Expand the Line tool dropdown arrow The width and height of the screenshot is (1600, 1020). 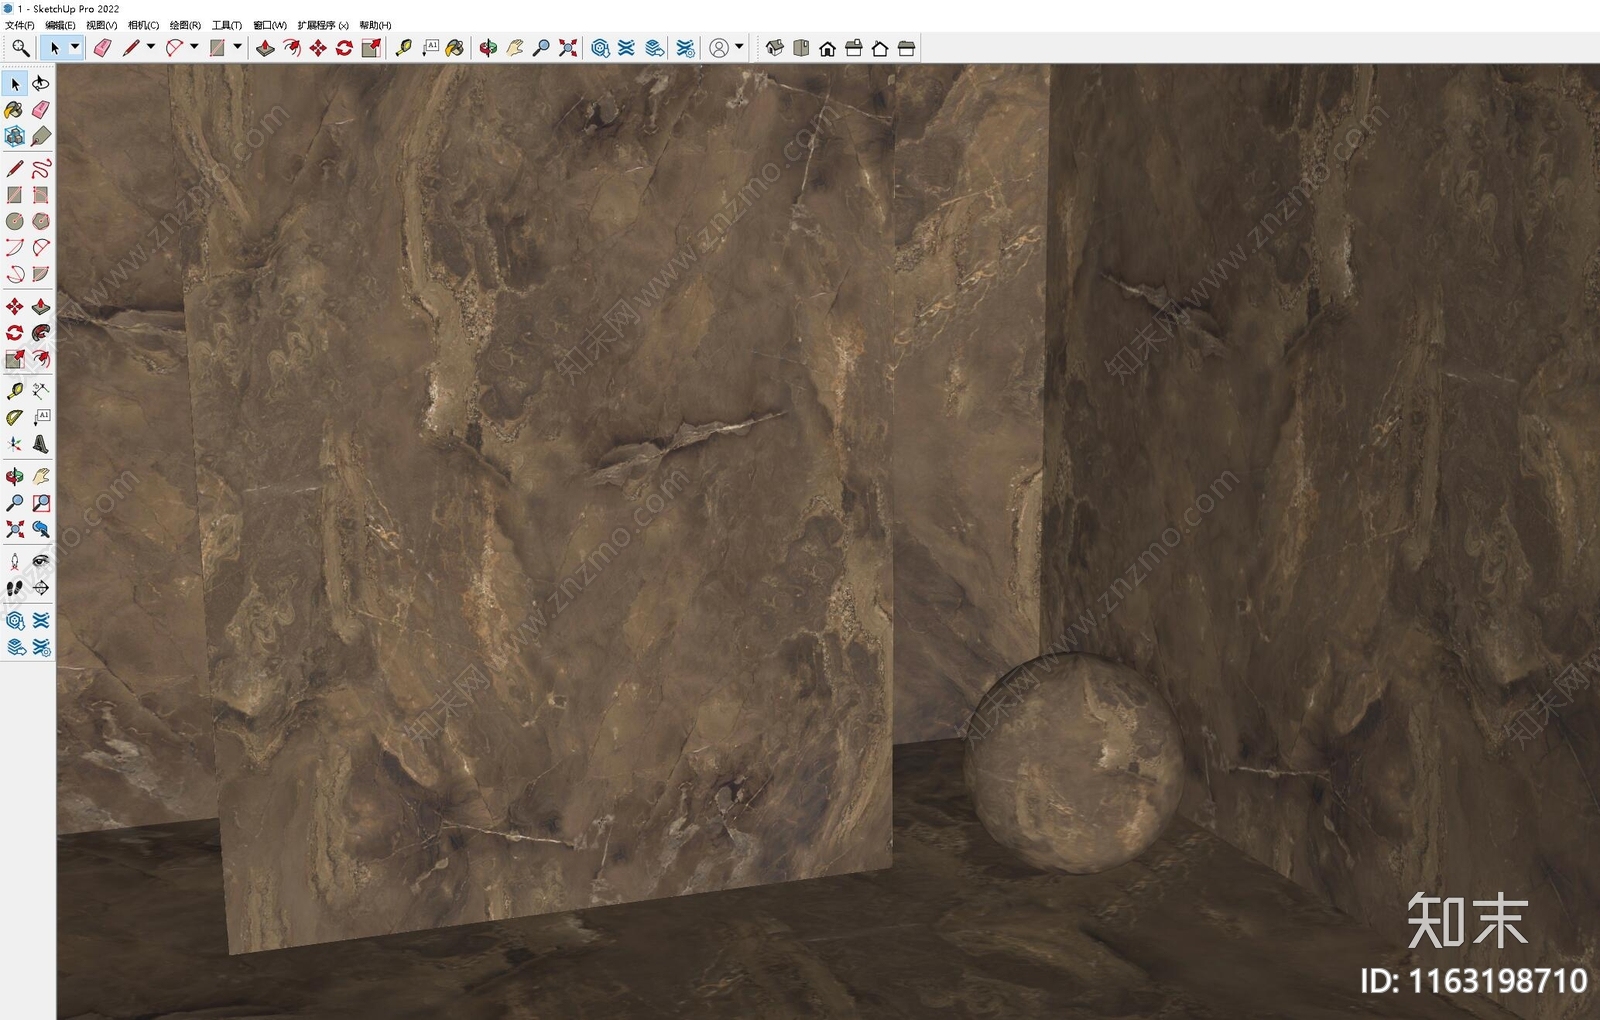coord(151,47)
